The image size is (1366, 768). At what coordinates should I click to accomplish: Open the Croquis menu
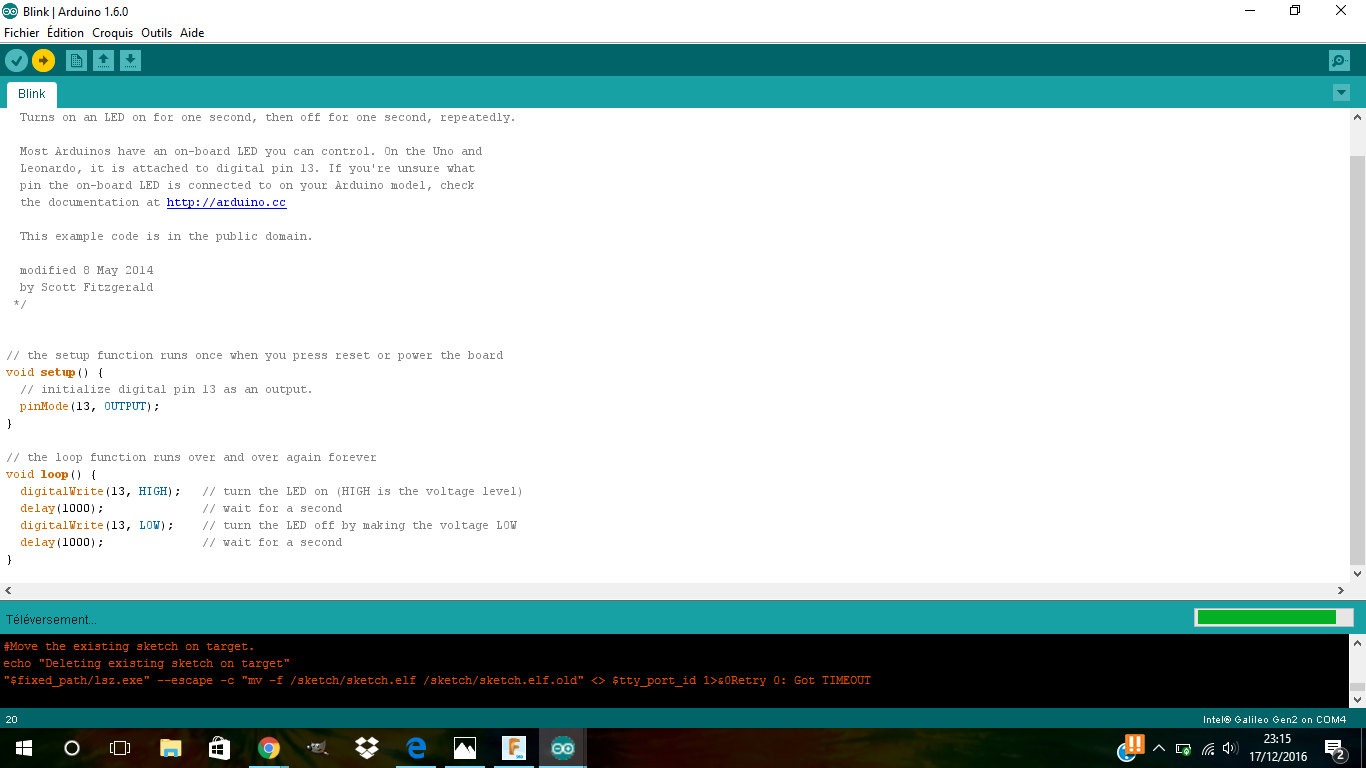112,33
